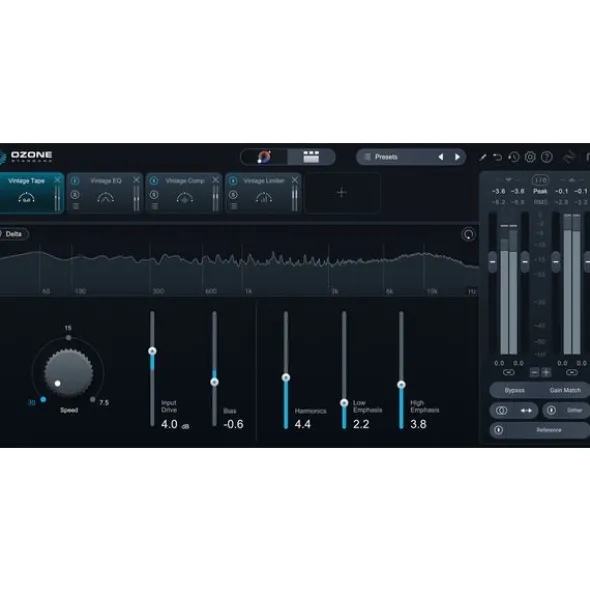Select the Vintage EQ module tab

point(106,193)
